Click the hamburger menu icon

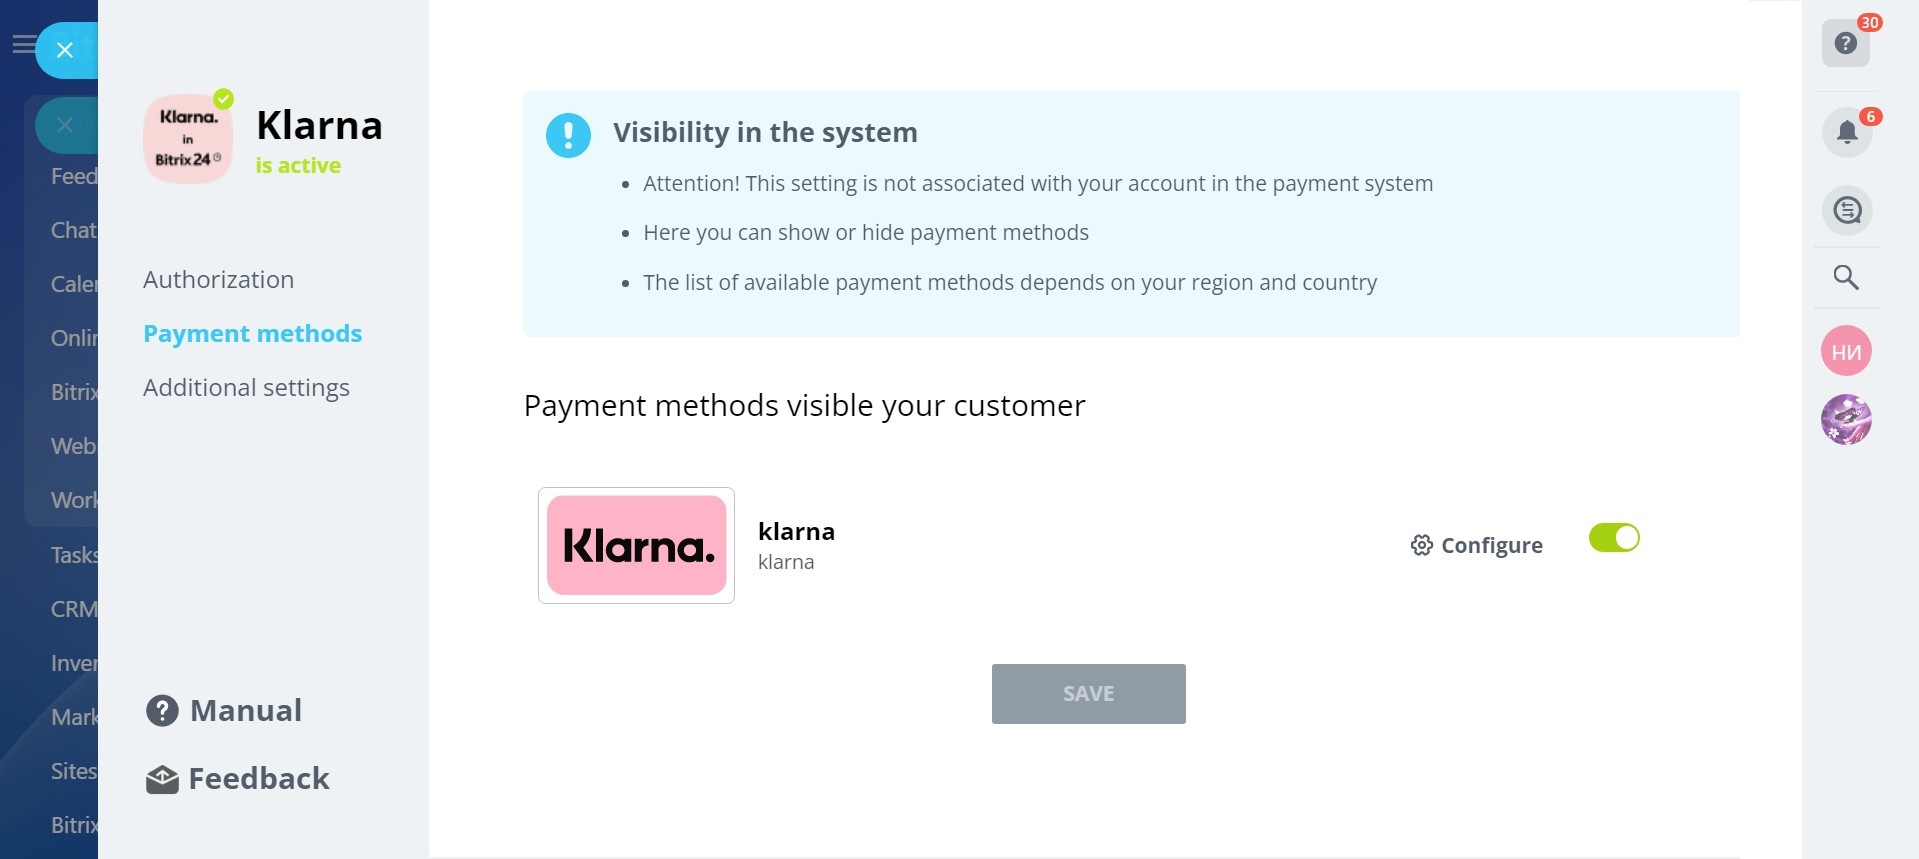(x=22, y=45)
